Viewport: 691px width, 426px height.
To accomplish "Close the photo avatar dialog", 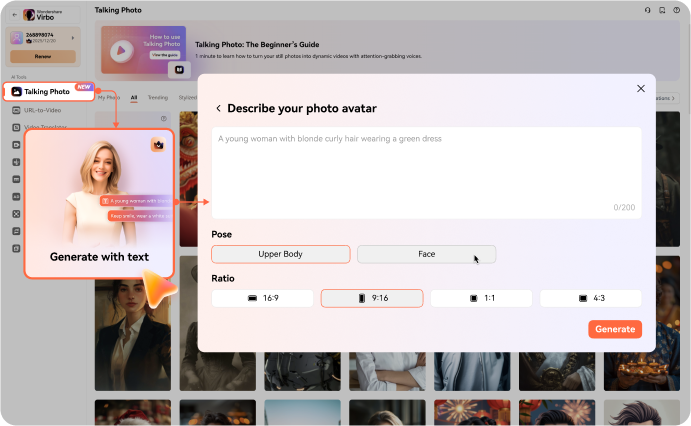I will [x=641, y=89].
